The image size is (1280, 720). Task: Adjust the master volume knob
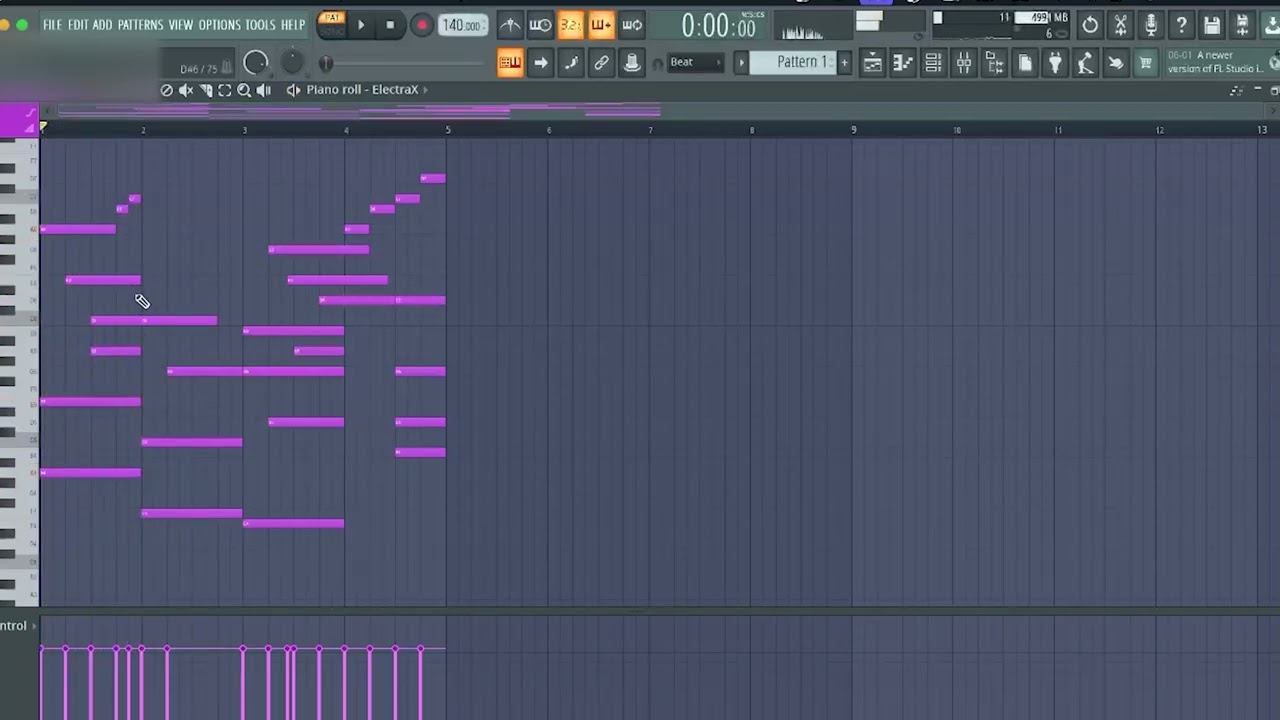[256, 63]
